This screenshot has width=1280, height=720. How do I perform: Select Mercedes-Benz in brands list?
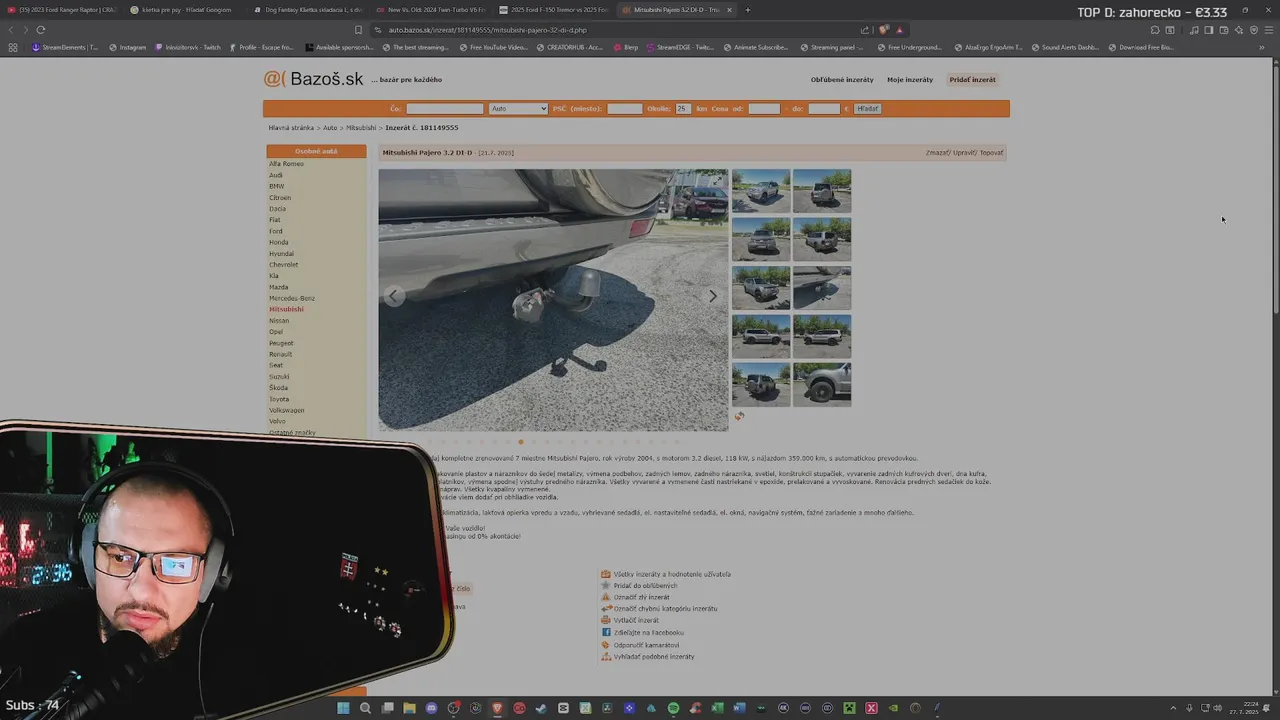(292, 298)
